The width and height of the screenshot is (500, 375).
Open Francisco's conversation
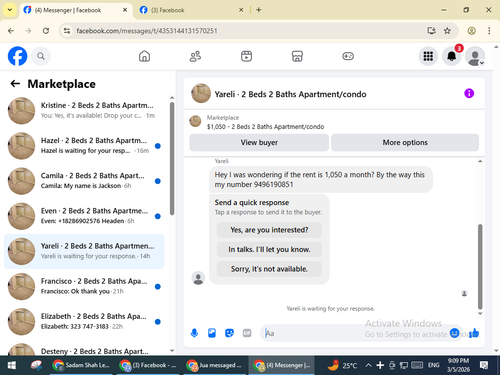(84, 286)
